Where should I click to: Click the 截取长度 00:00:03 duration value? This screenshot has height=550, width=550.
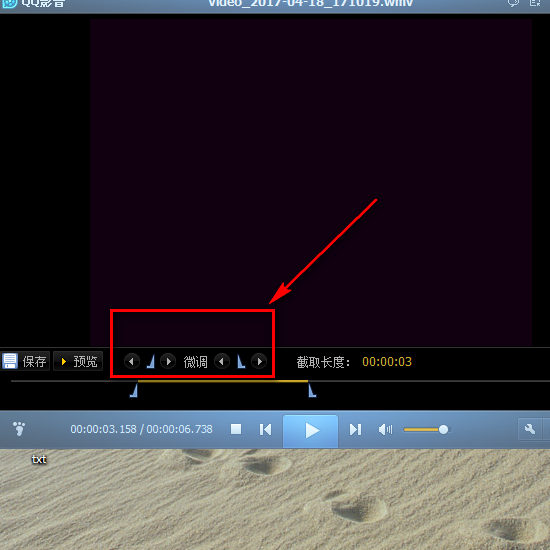(x=387, y=362)
